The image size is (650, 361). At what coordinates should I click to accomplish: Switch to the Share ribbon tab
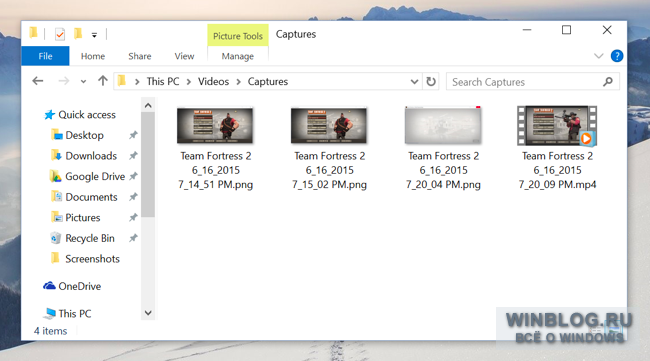(x=140, y=56)
